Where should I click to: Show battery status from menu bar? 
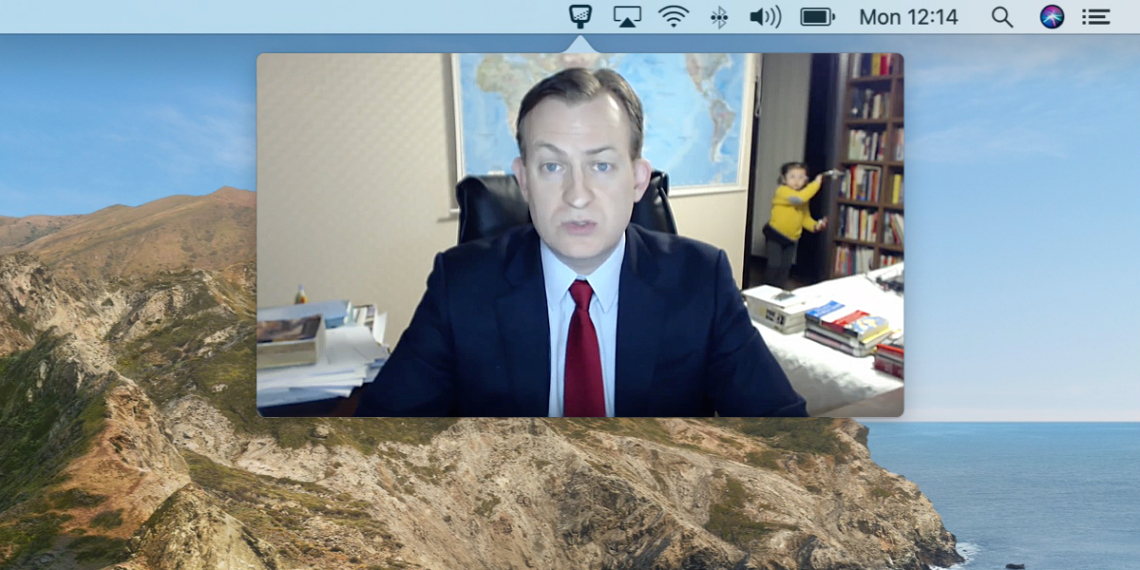(817, 17)
